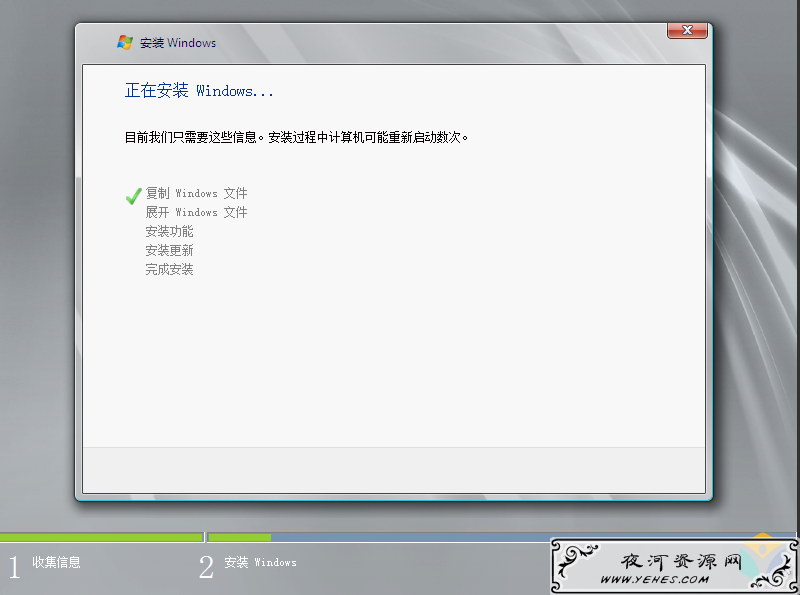800x595 pixels.
Task: Click the 安装 Windows stage label at bottom
Action: (260, 562)
